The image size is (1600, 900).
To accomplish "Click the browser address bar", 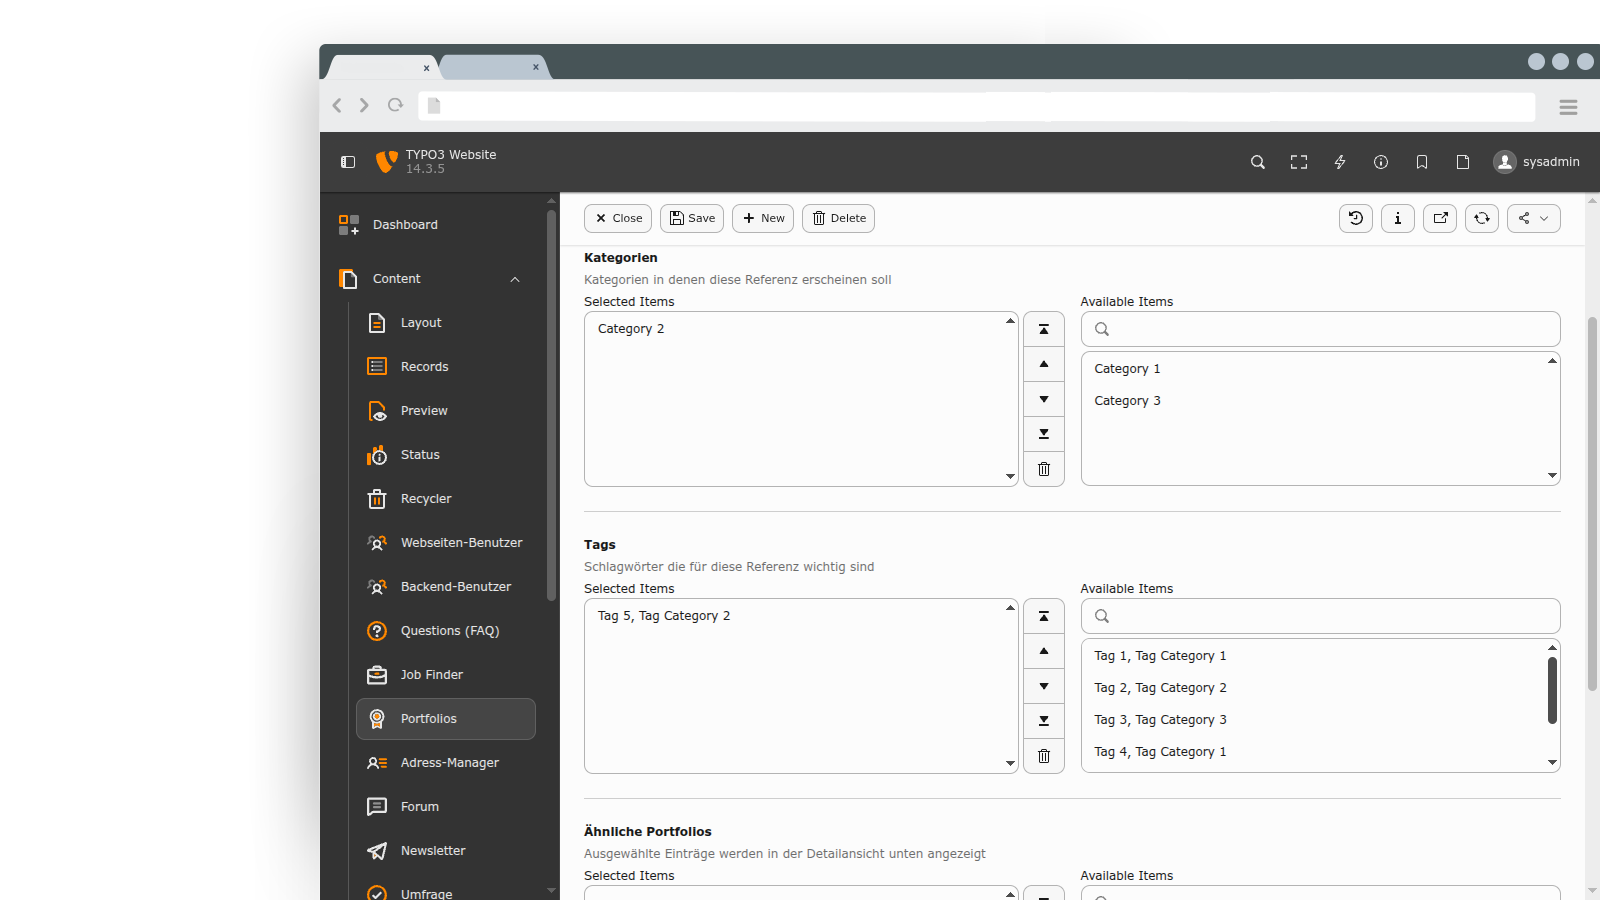I will pos(977,107).
